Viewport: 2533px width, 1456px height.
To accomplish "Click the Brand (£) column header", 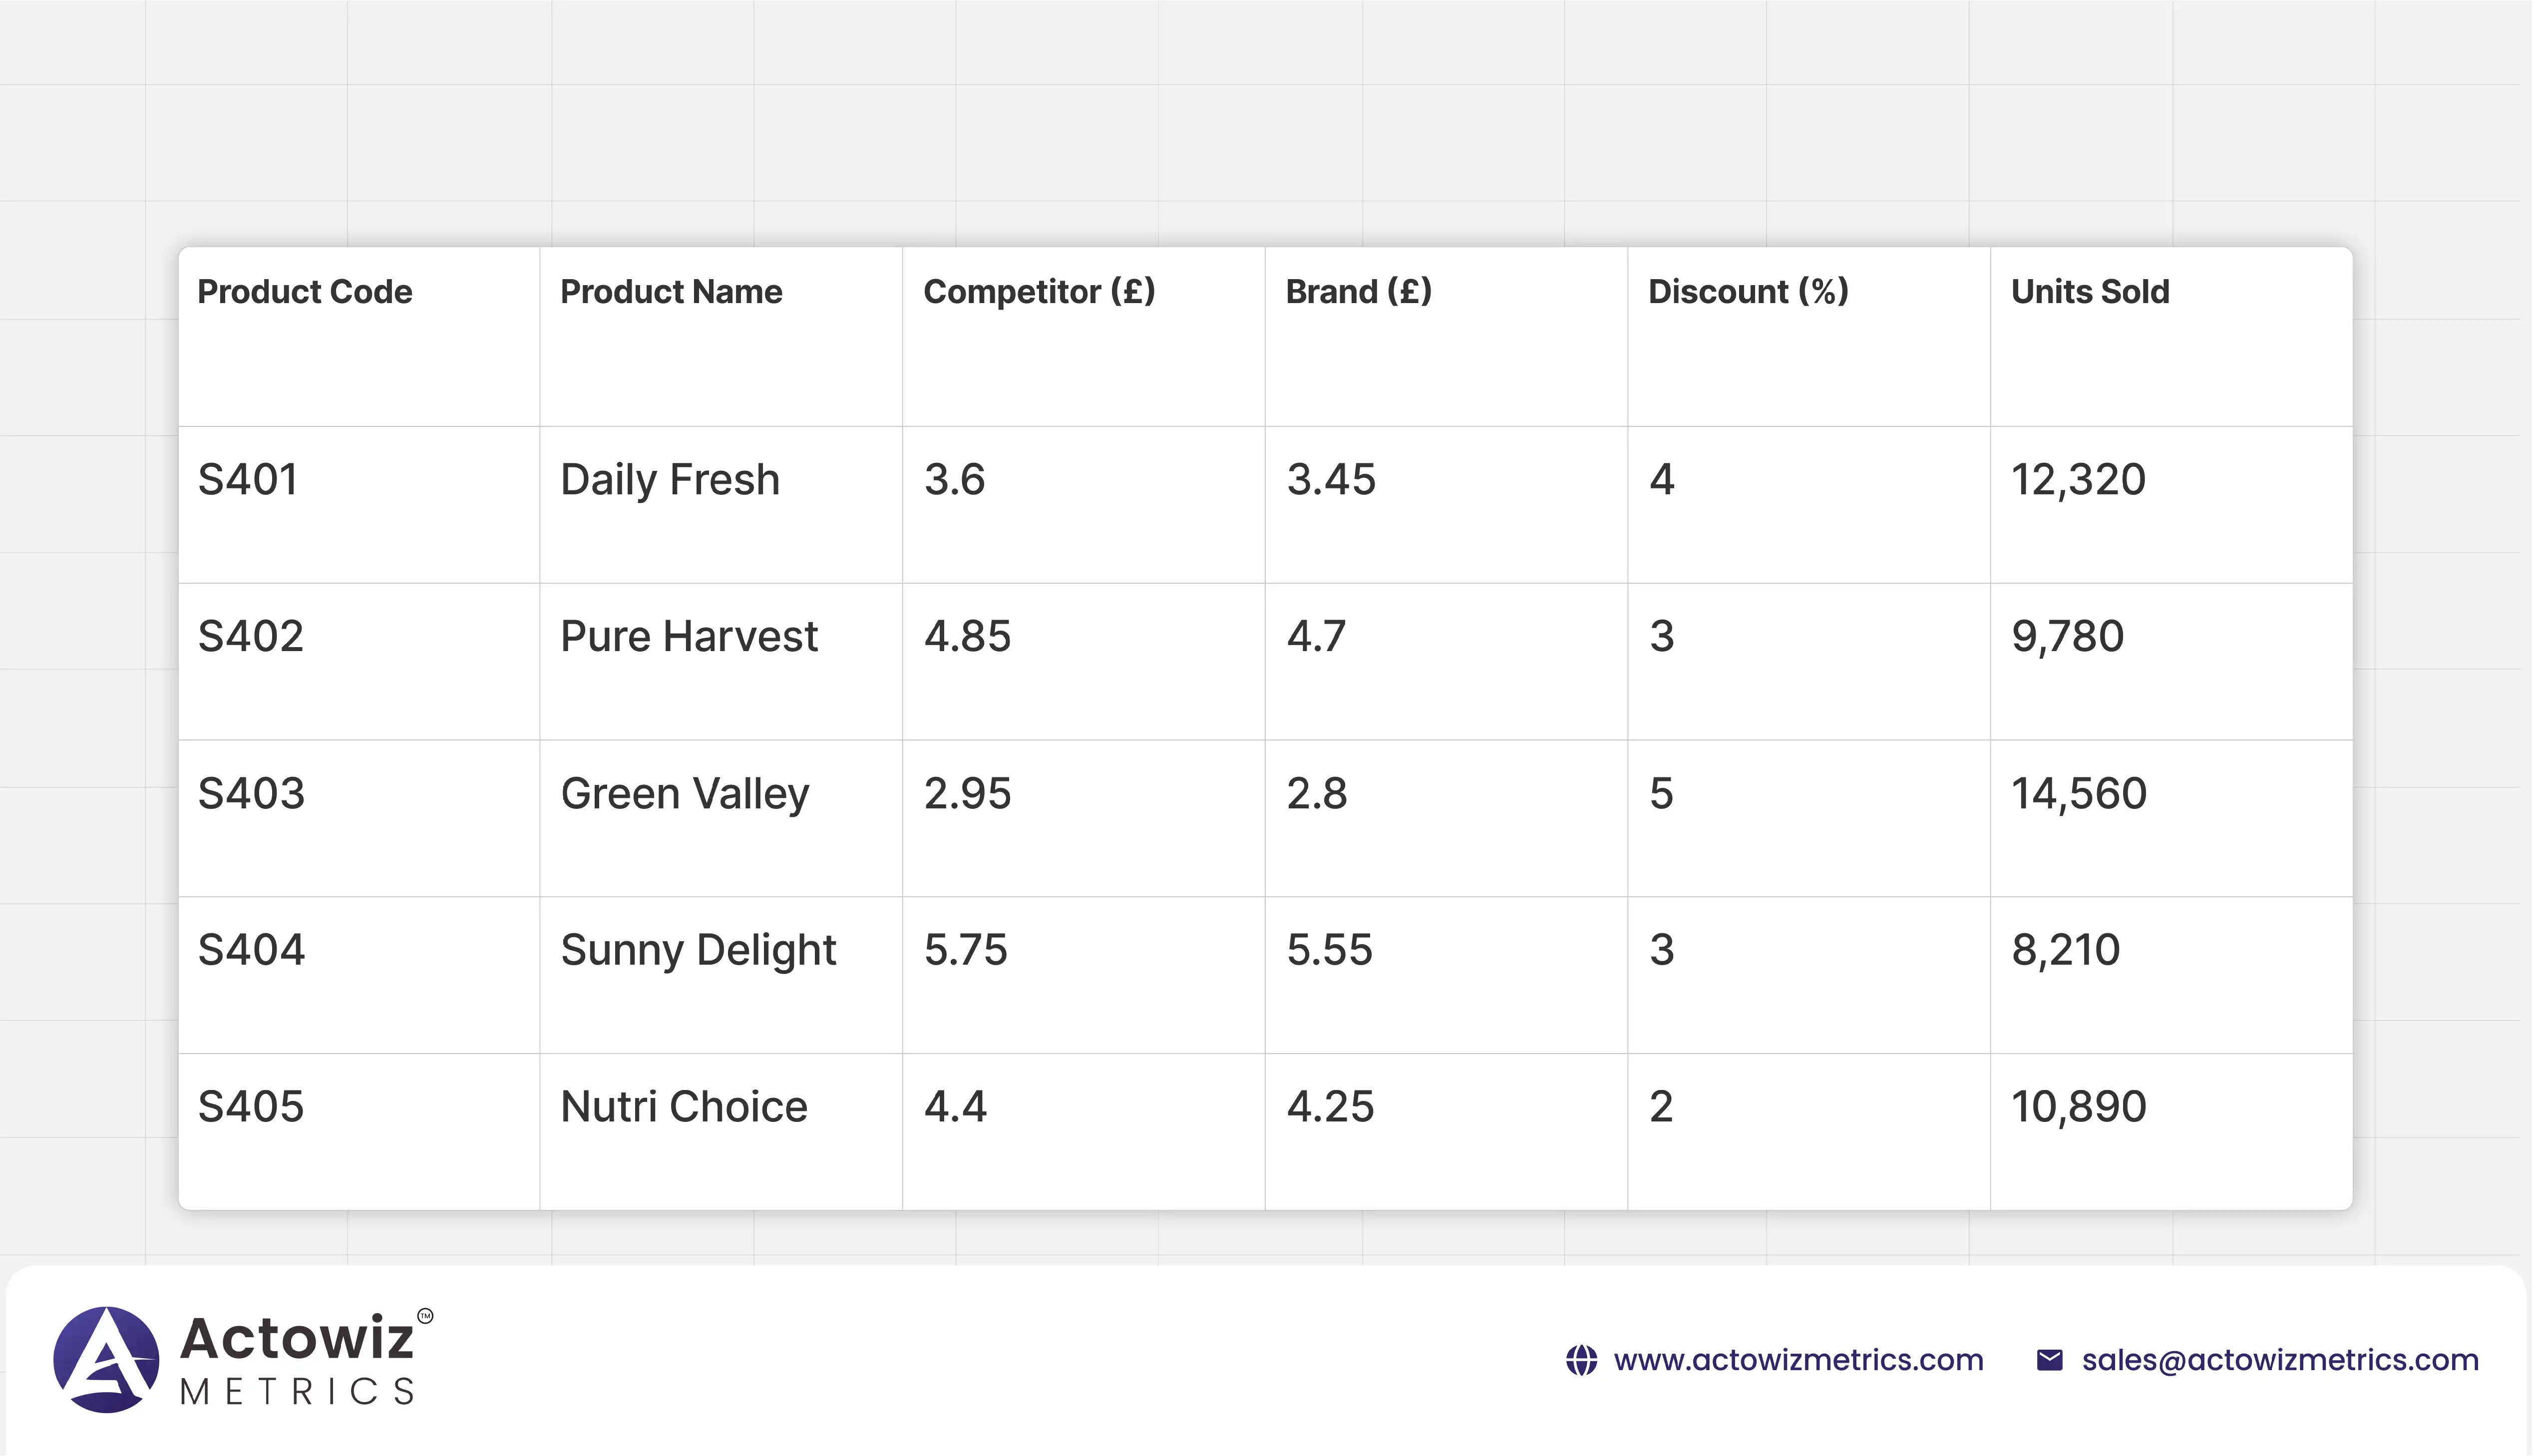I will click(x=1358, y=292).
